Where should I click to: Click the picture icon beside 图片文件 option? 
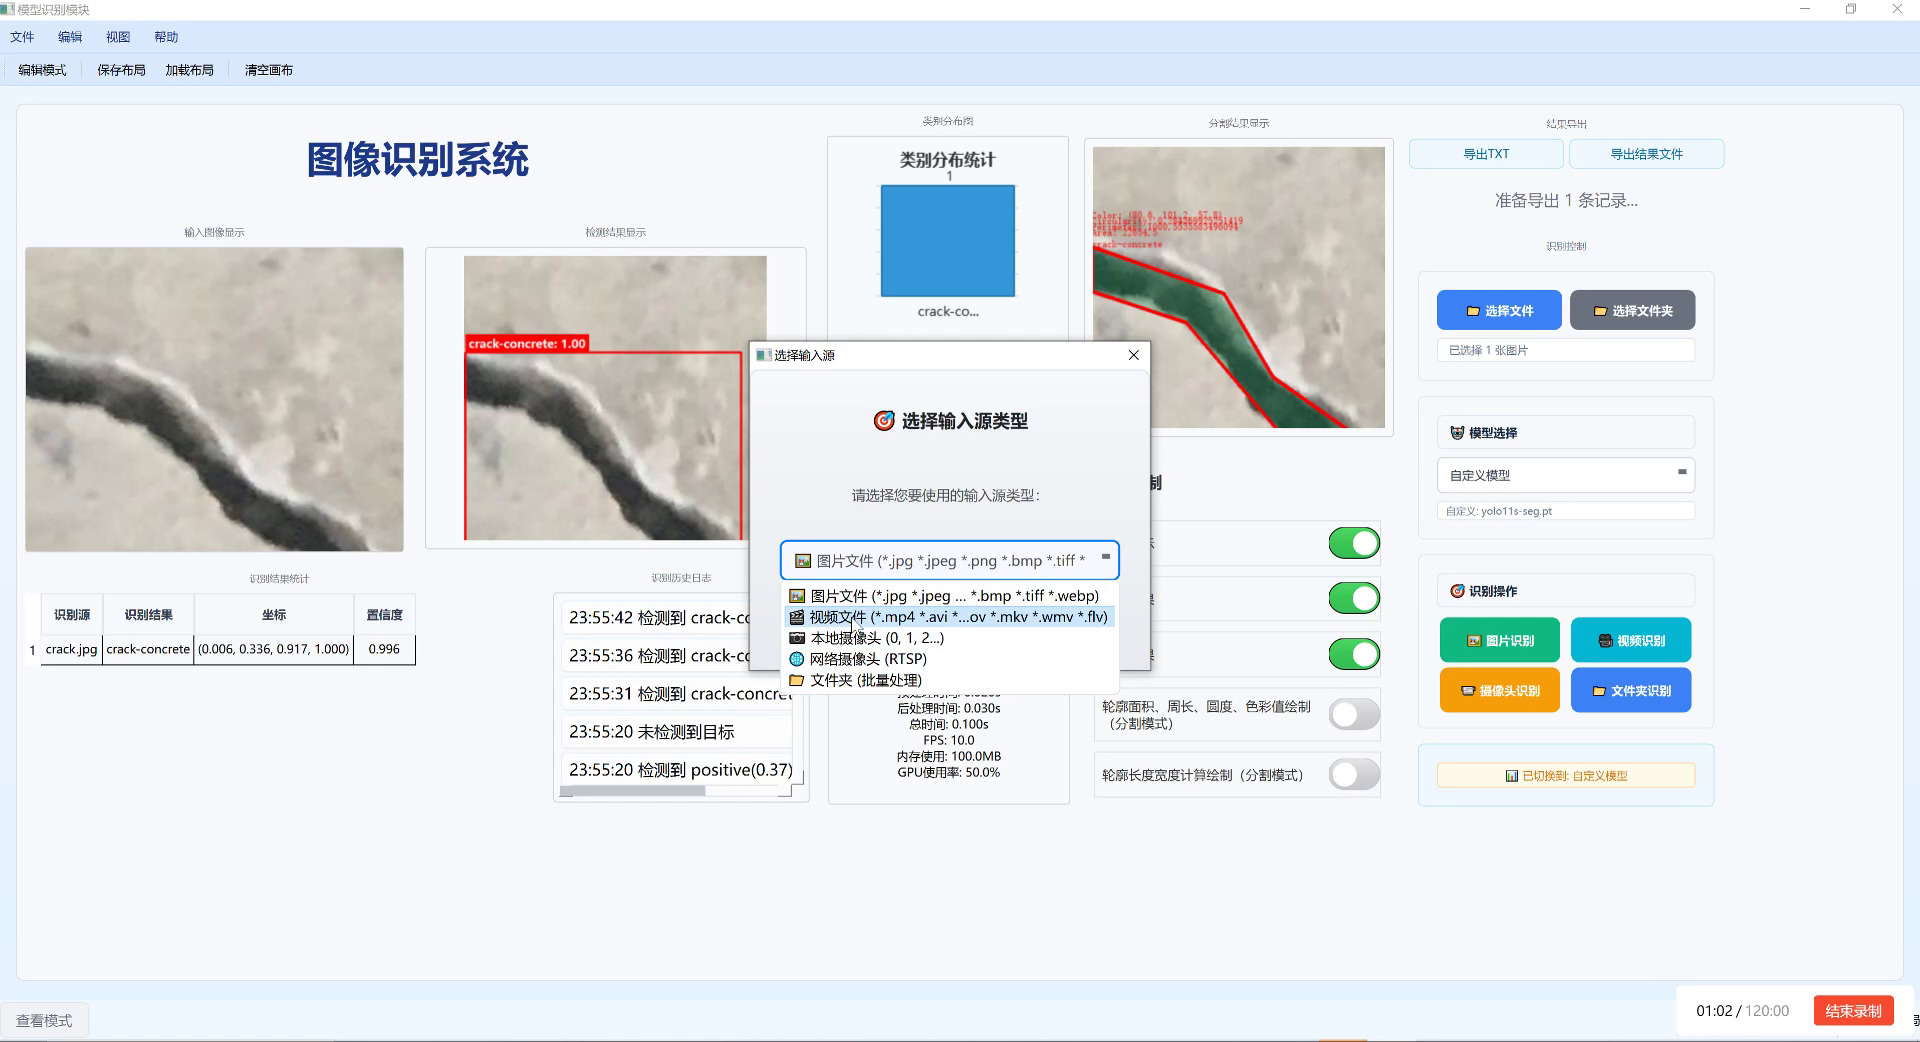[x=797, y=596]
